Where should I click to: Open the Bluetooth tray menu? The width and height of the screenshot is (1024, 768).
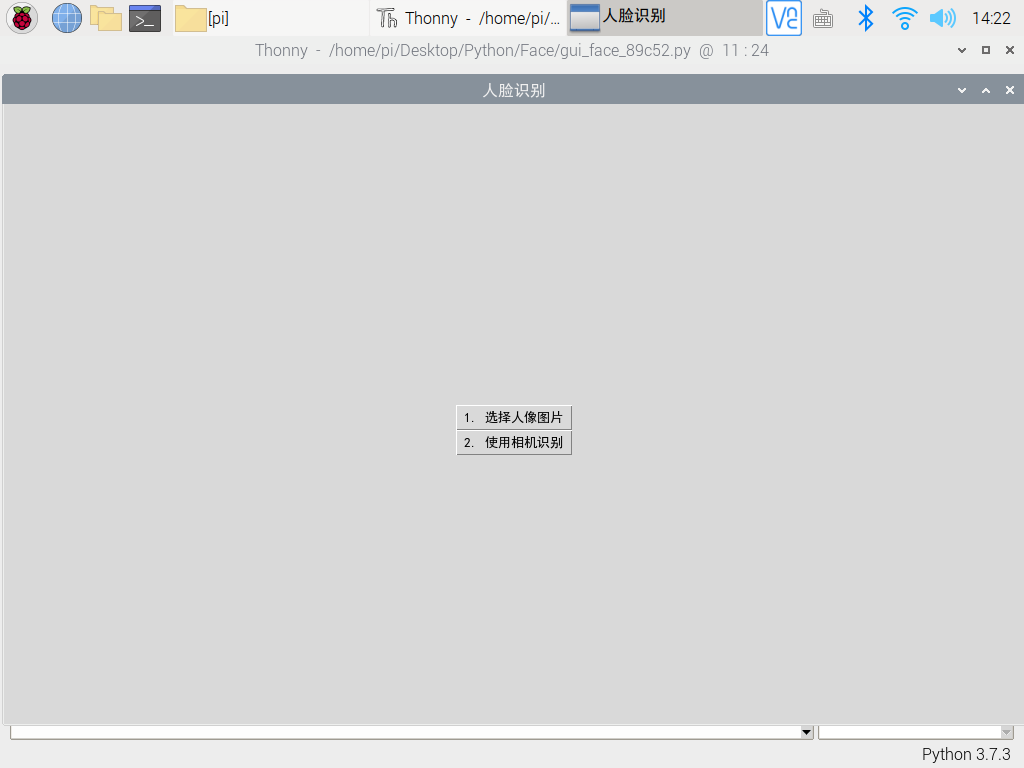[x=865, y=18]
